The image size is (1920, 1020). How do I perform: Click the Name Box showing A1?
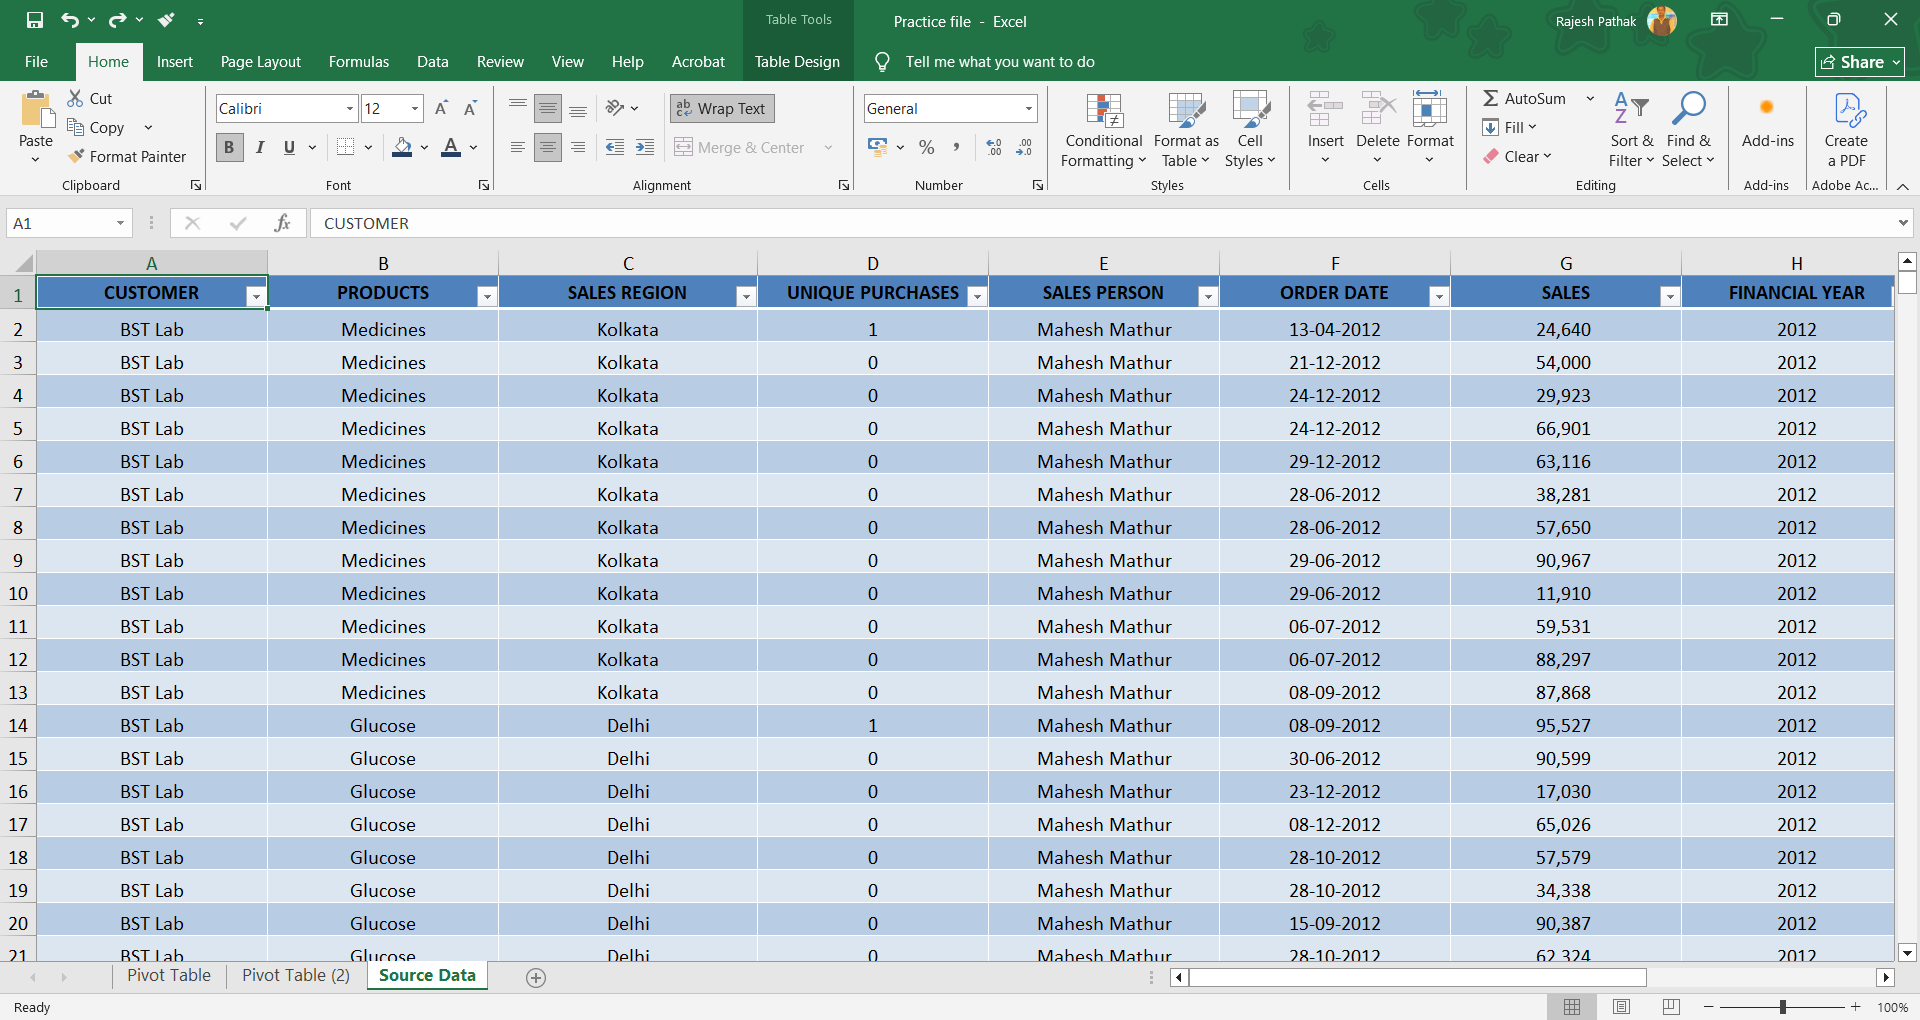(60, 222)
